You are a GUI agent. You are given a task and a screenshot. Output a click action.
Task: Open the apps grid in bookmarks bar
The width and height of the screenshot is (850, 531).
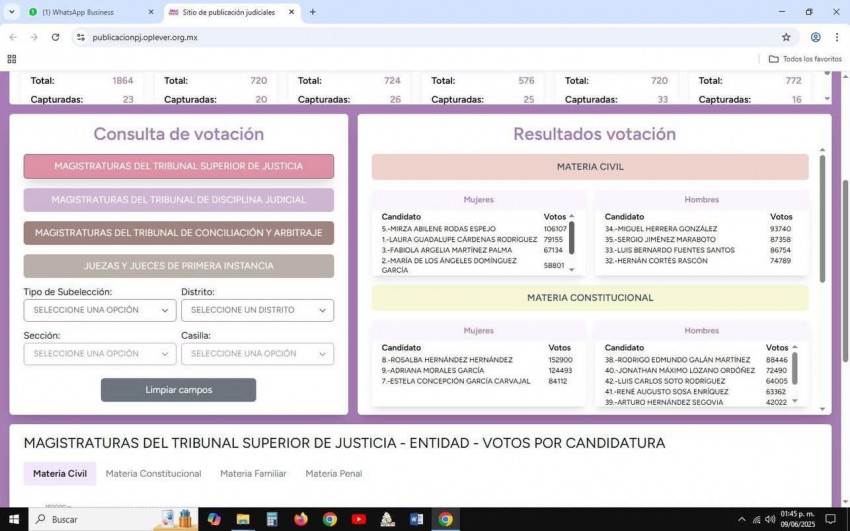point(12,59)
